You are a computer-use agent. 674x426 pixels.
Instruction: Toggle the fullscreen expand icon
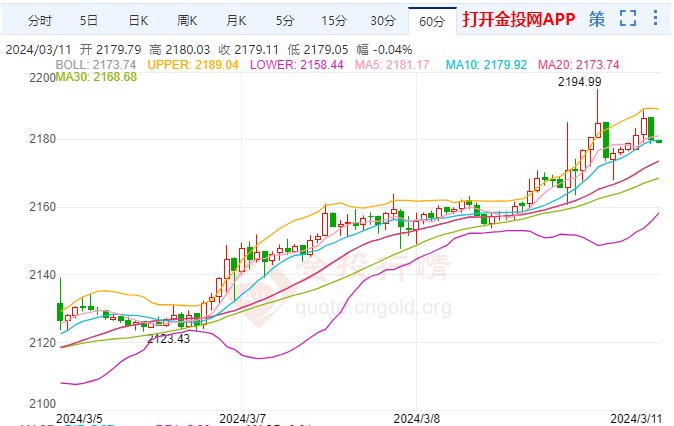(x=628, y=18)
